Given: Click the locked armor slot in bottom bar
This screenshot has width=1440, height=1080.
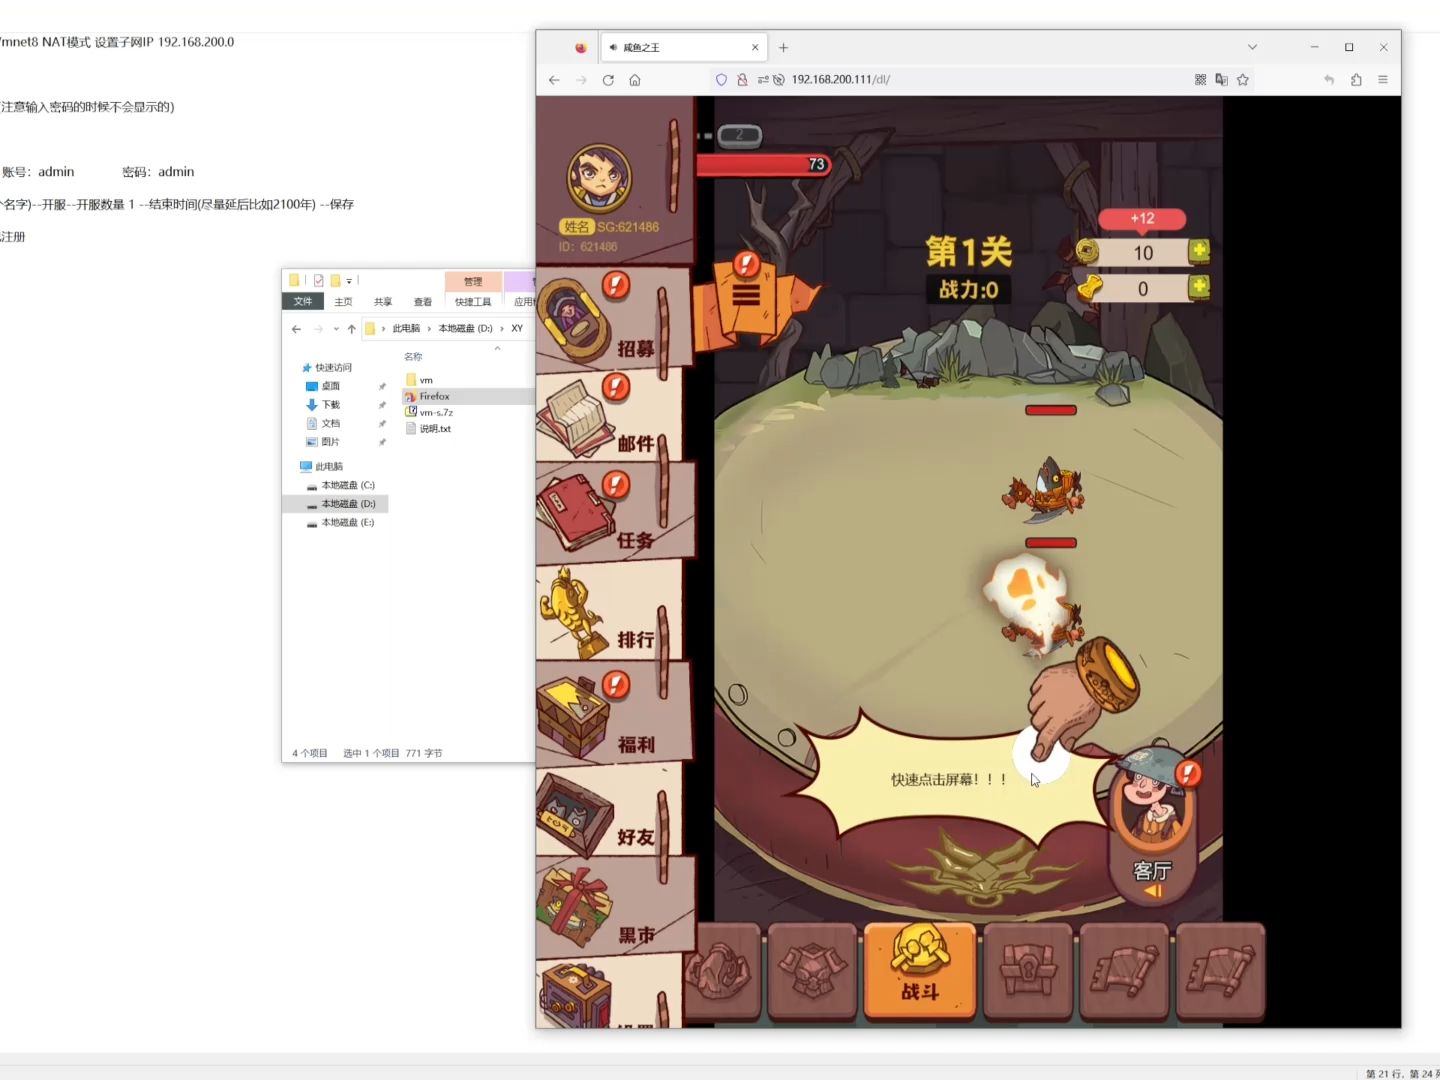Looking at the screenshot, I should 812,970.
